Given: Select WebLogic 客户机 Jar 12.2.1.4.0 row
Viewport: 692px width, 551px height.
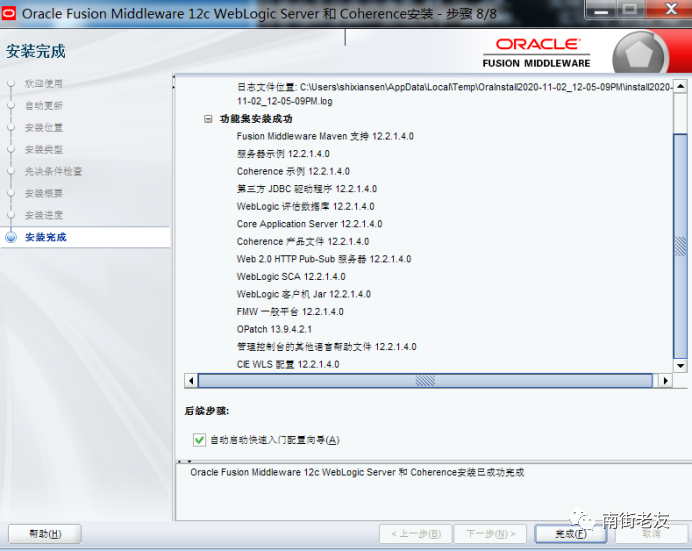Looking at the screenshot, I should (x=304, y=294).
